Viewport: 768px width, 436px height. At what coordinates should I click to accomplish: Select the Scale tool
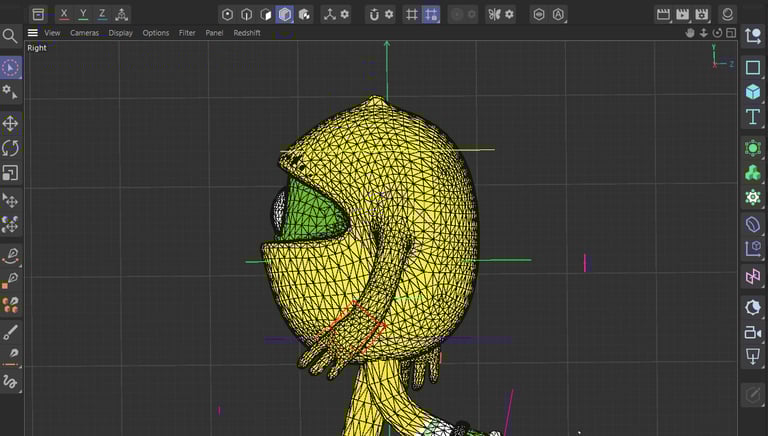pyautogui.click(x=10, y=172)
